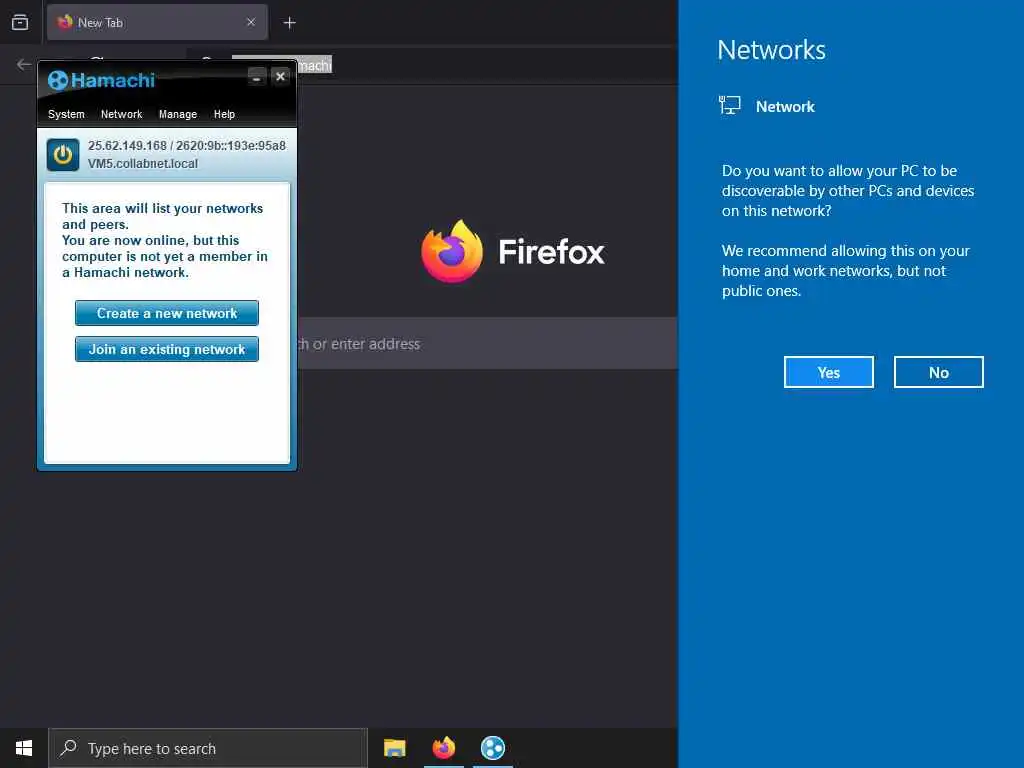
Task: Open the Hamachi Help menu
Action: 224,114
